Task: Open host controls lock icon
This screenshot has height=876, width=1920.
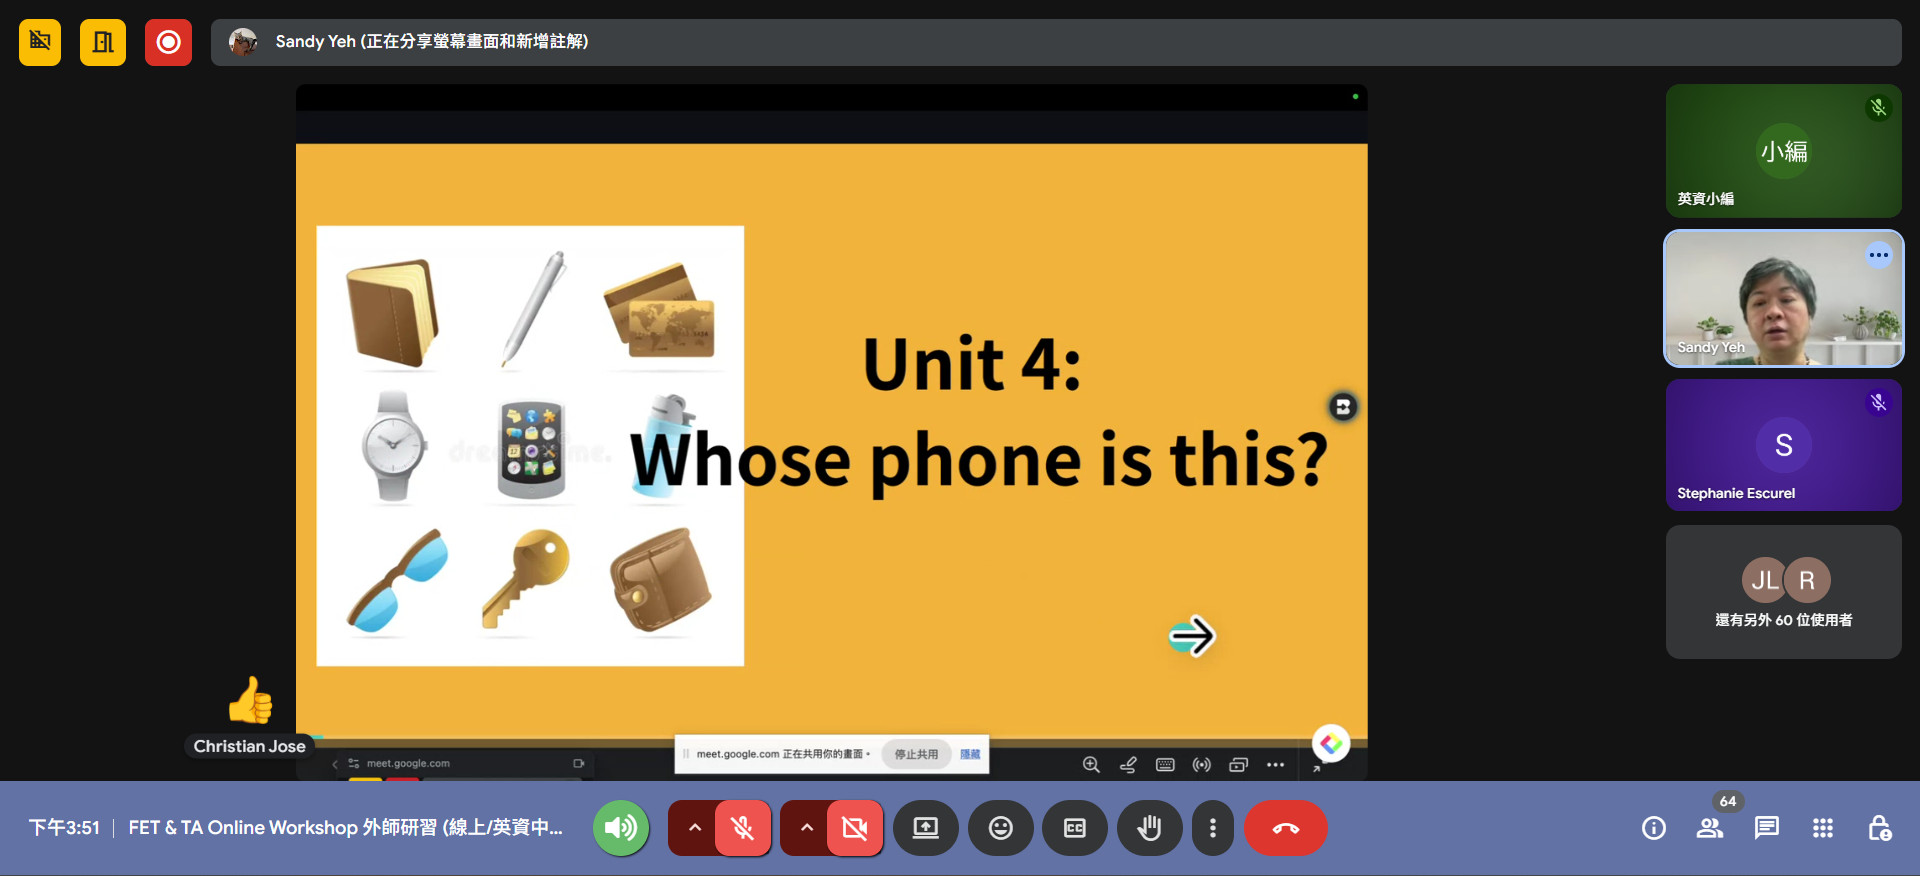Action: click(1879, 828)
